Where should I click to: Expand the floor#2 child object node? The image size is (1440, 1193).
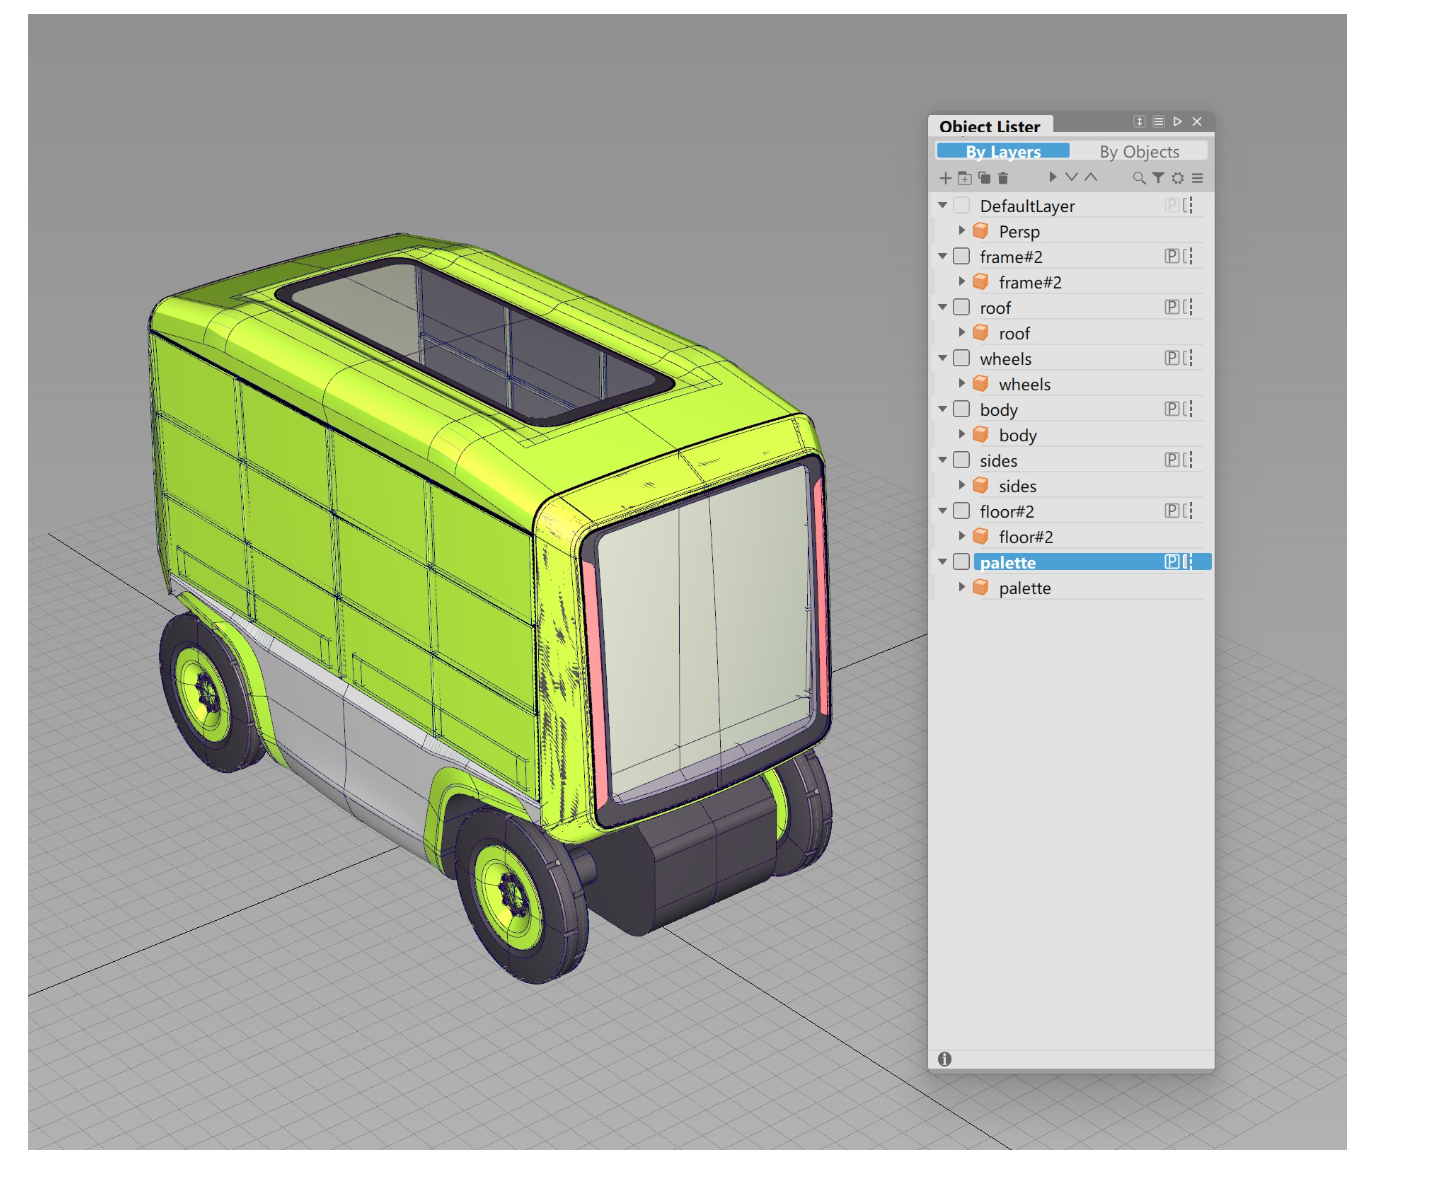pos(962,537)
